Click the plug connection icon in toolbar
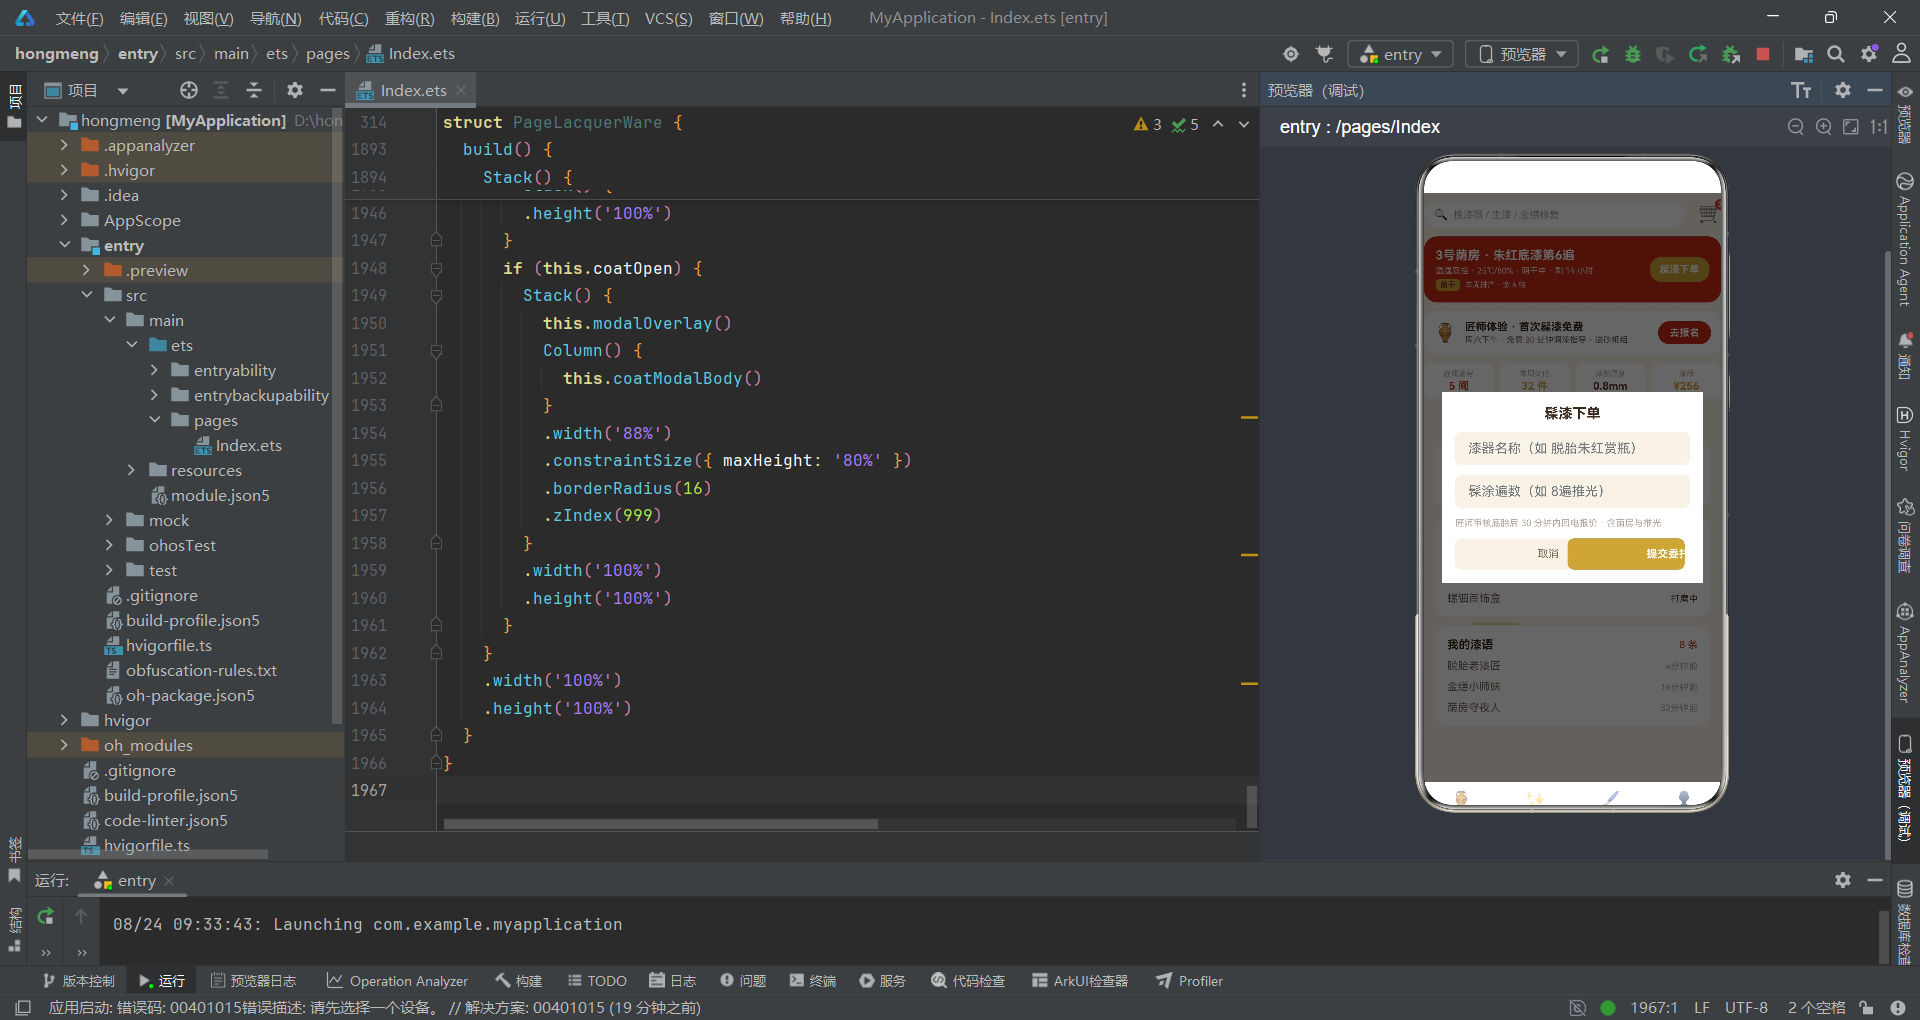Screen dimensions: 1920x1020 point(1325,54)
